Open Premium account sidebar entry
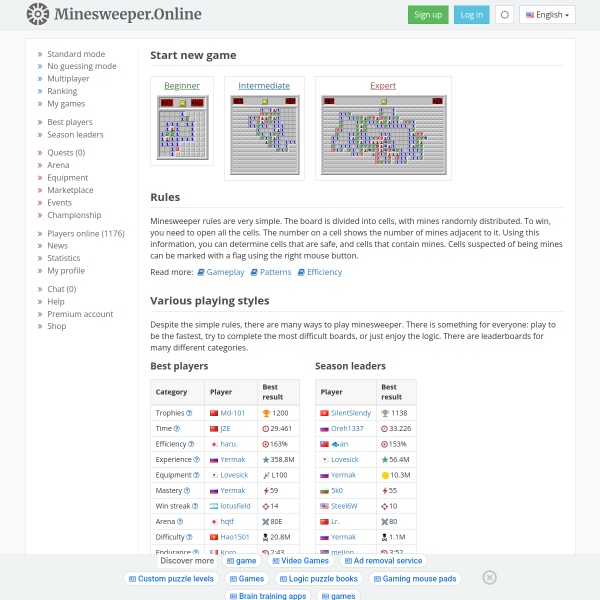The height and width of the screenshot is (600, 600). tap(80, 314)
